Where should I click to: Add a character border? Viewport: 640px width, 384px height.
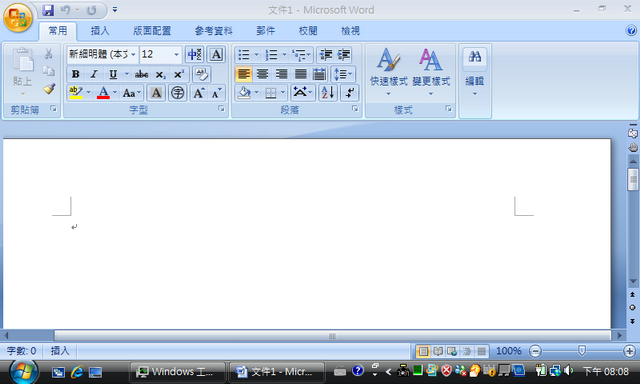(x=216, y=54)
